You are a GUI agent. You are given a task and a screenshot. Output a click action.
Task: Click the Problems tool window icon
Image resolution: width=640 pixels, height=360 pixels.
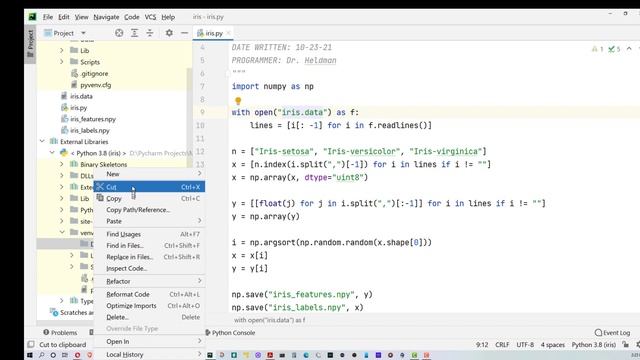click(46, 332)
